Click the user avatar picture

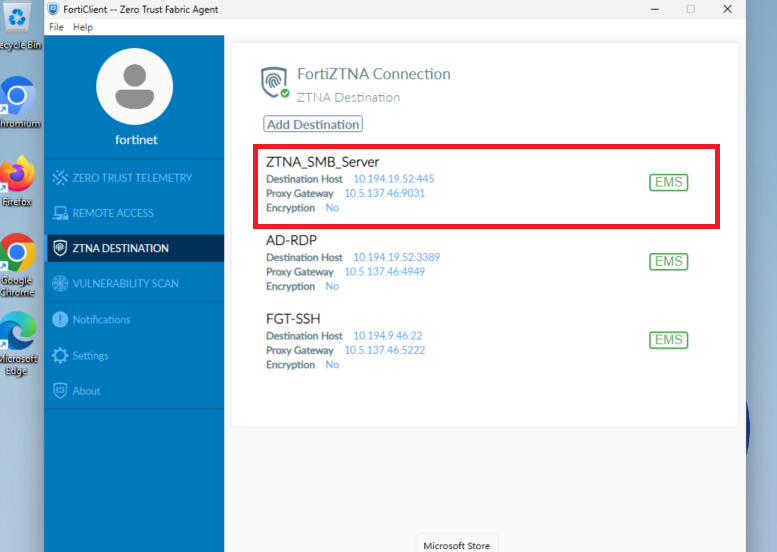[x=134, y=87]
